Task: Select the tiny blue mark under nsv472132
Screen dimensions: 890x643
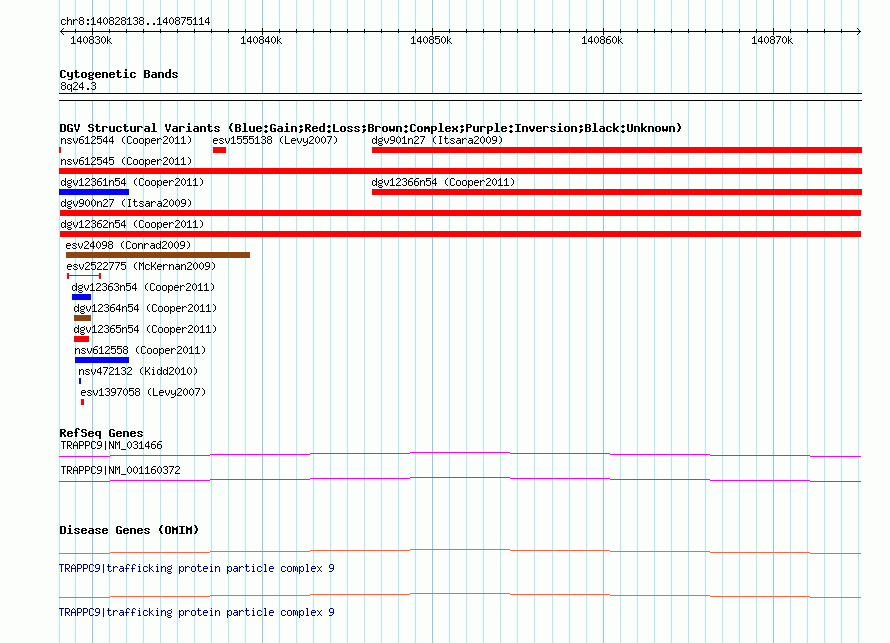Action: pos(80,381)
